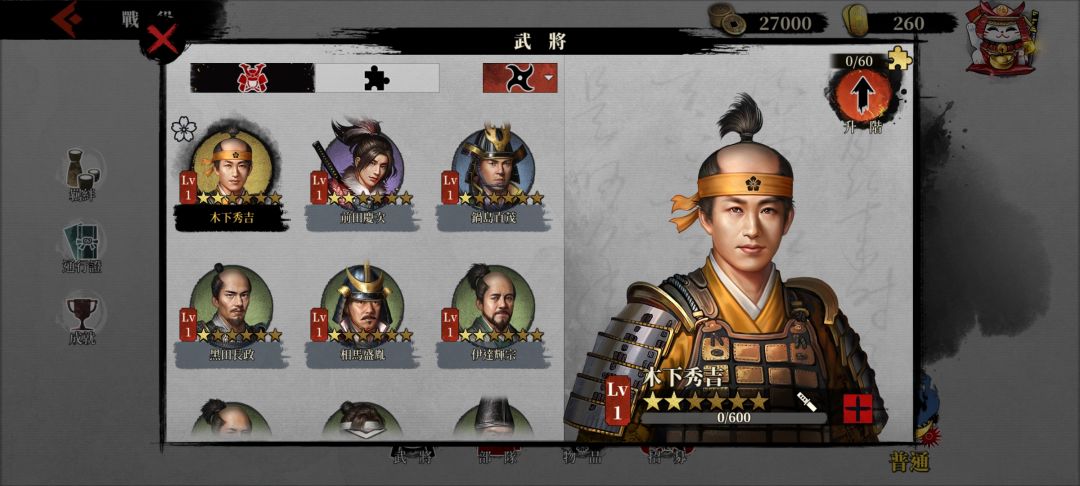Click the 0/600 experience progress bar
The image size is (1080, 486).
(734, 417)
